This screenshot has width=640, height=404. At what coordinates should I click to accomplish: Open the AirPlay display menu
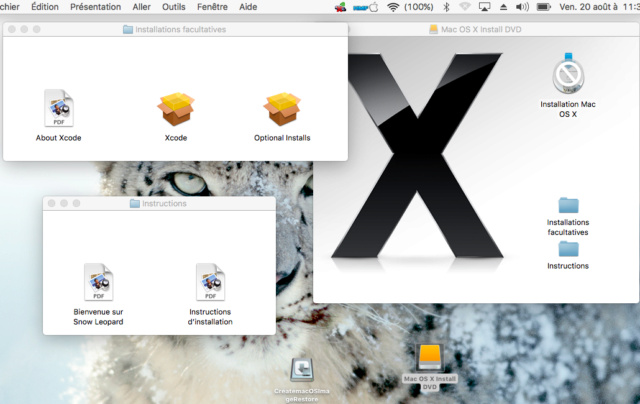click(x=484, y=7)
